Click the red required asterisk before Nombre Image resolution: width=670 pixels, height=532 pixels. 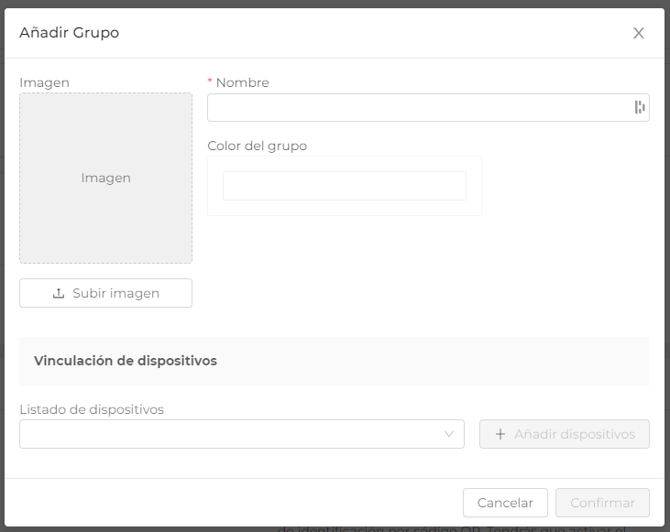(x=210, y=82)
